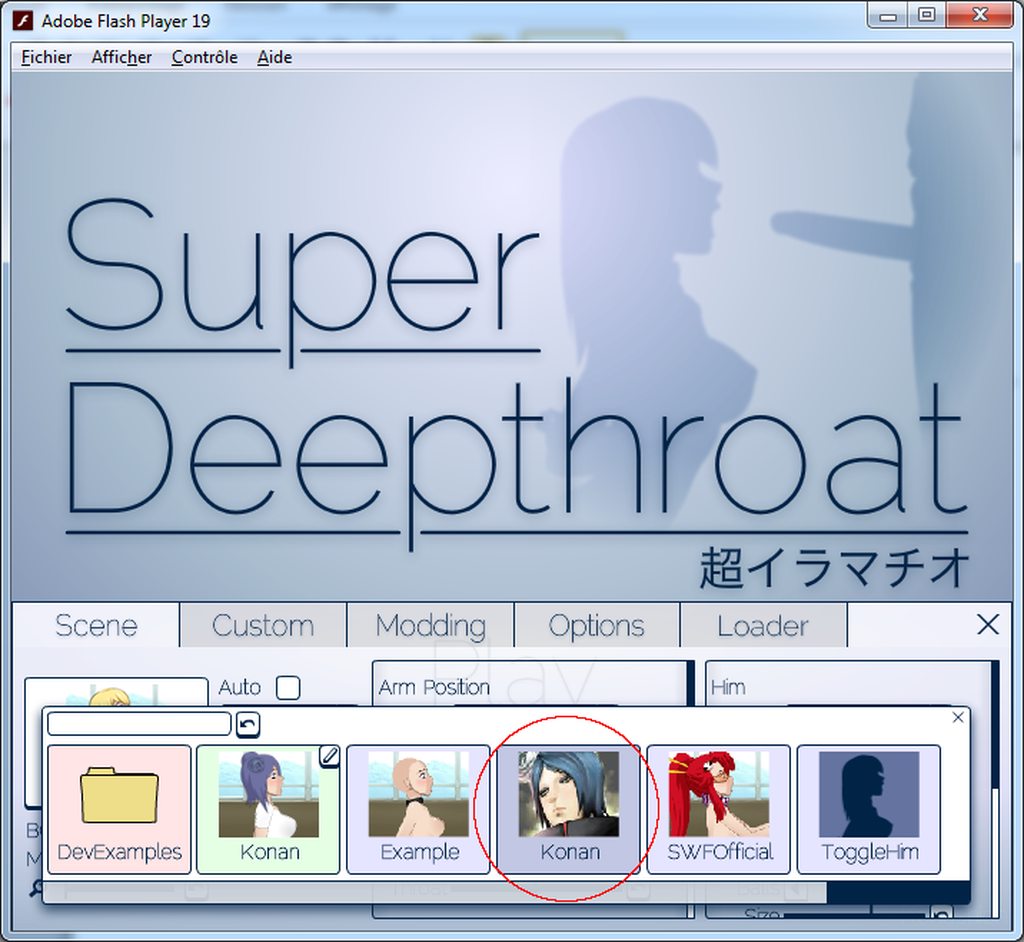Open the DevExamples folder
Screen dimensions: 1024x942
(x=118, y=808)
